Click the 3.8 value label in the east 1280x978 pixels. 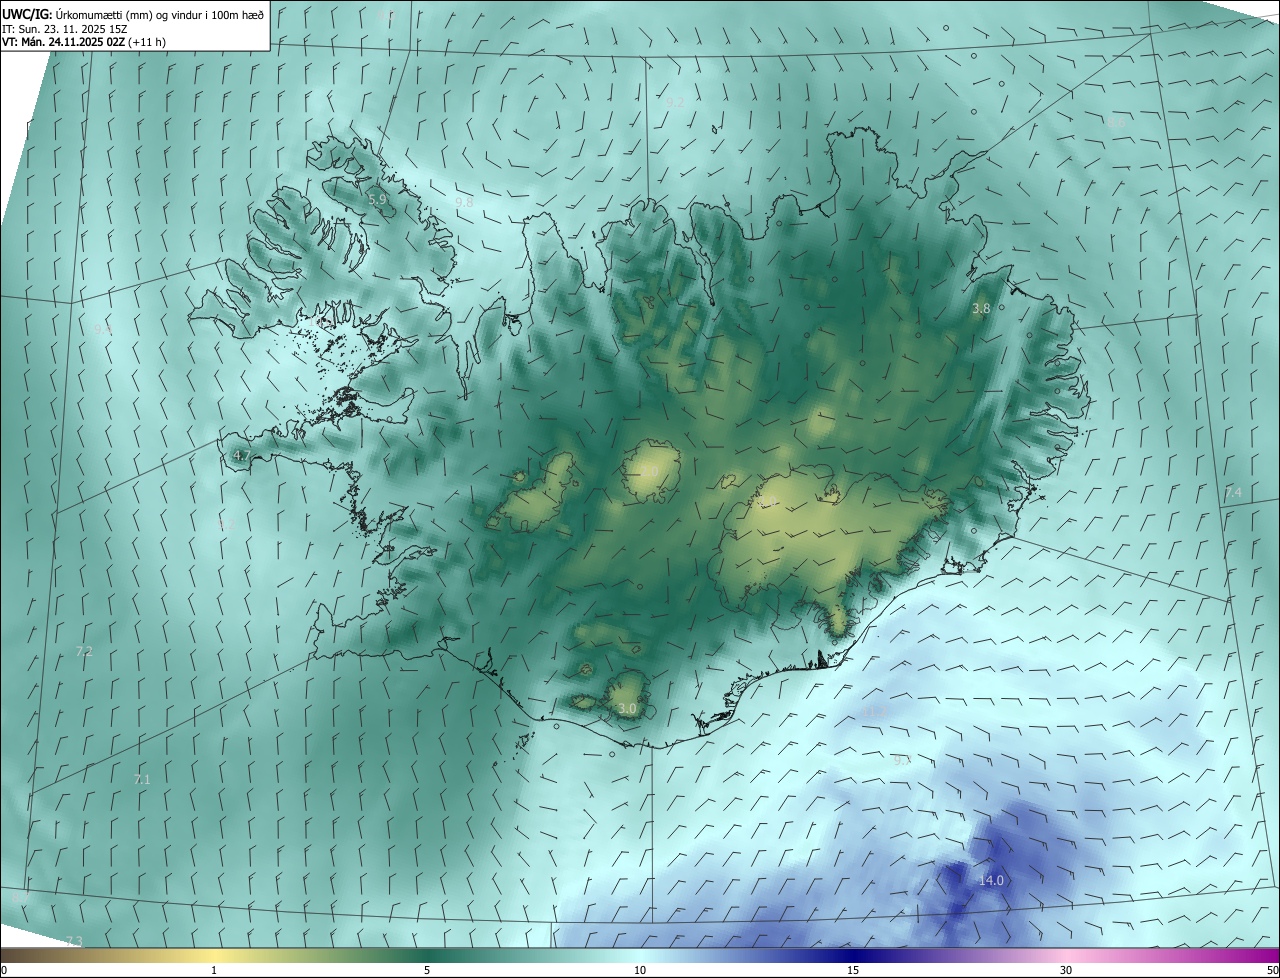[x=981, y=309]
